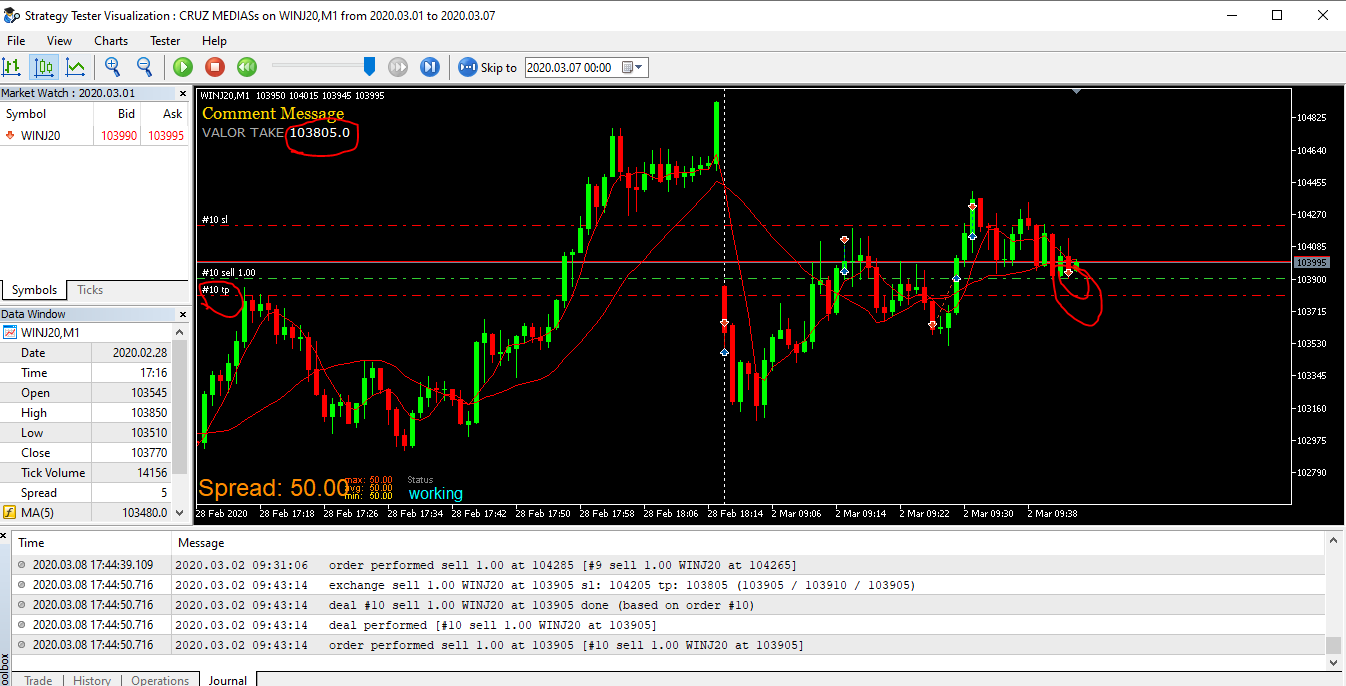The image size is (1346, 686).
Task: Click the chart shift triangle marker
Action: tap(1076, 91)
